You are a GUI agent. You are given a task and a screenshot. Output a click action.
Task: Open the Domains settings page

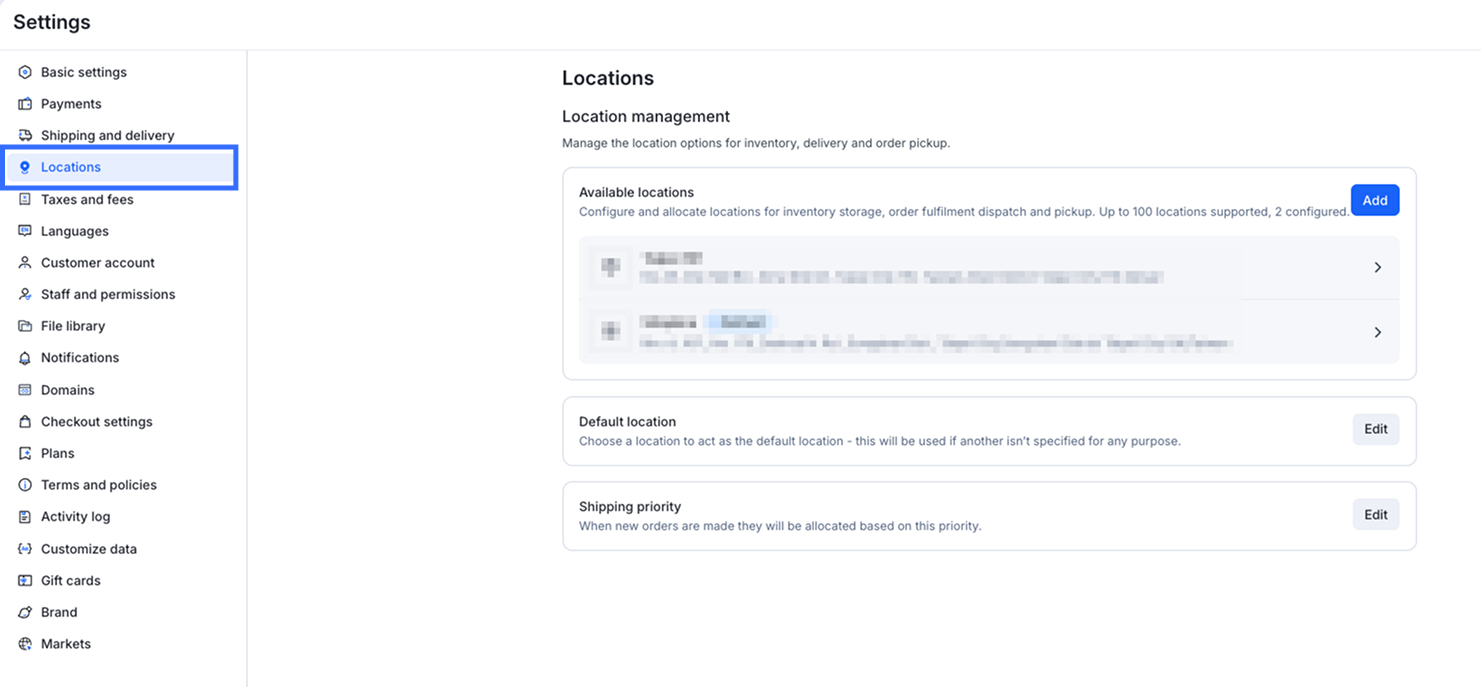pos(67,390)
